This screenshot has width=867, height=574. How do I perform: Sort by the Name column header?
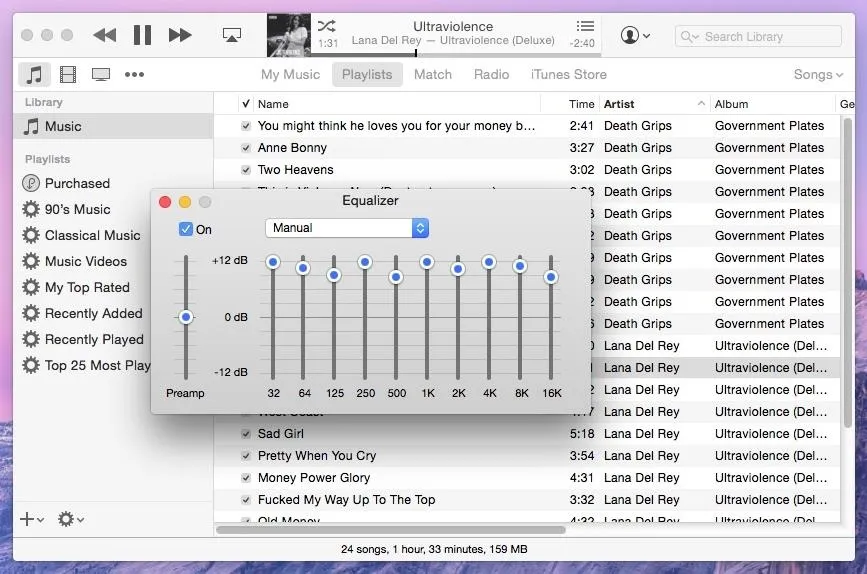[x=396, y=104]
